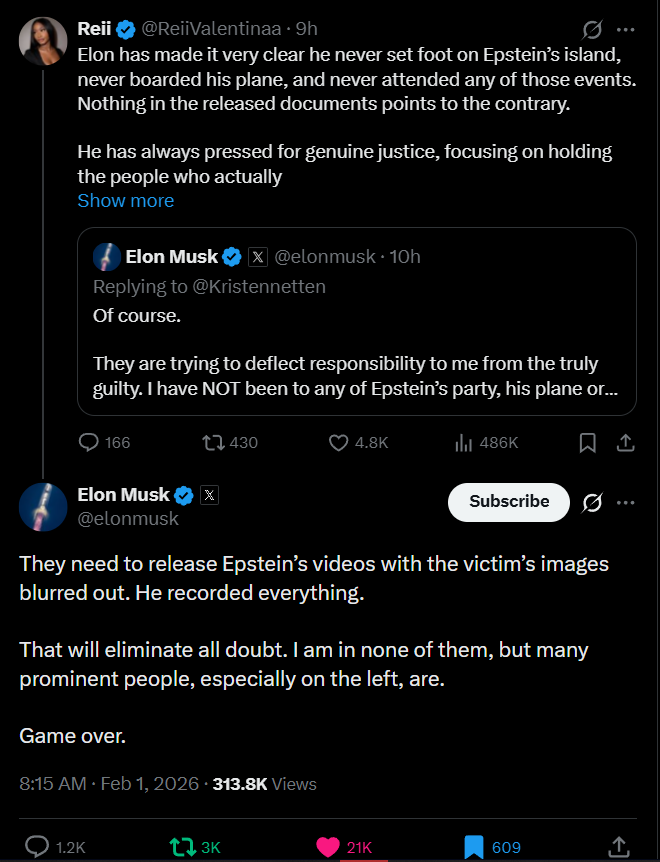The width and height of the screenshot is (660, 862).
Task: View analytics for Reii's post
Action: (x=463, y=442)
